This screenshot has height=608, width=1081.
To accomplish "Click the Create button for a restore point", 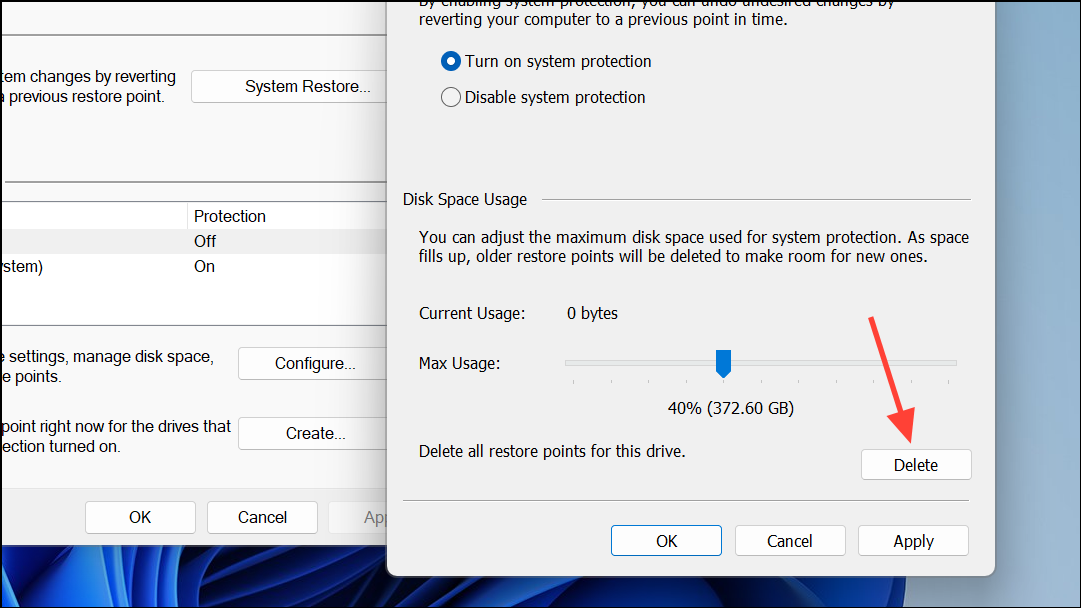I will (312, 433).
